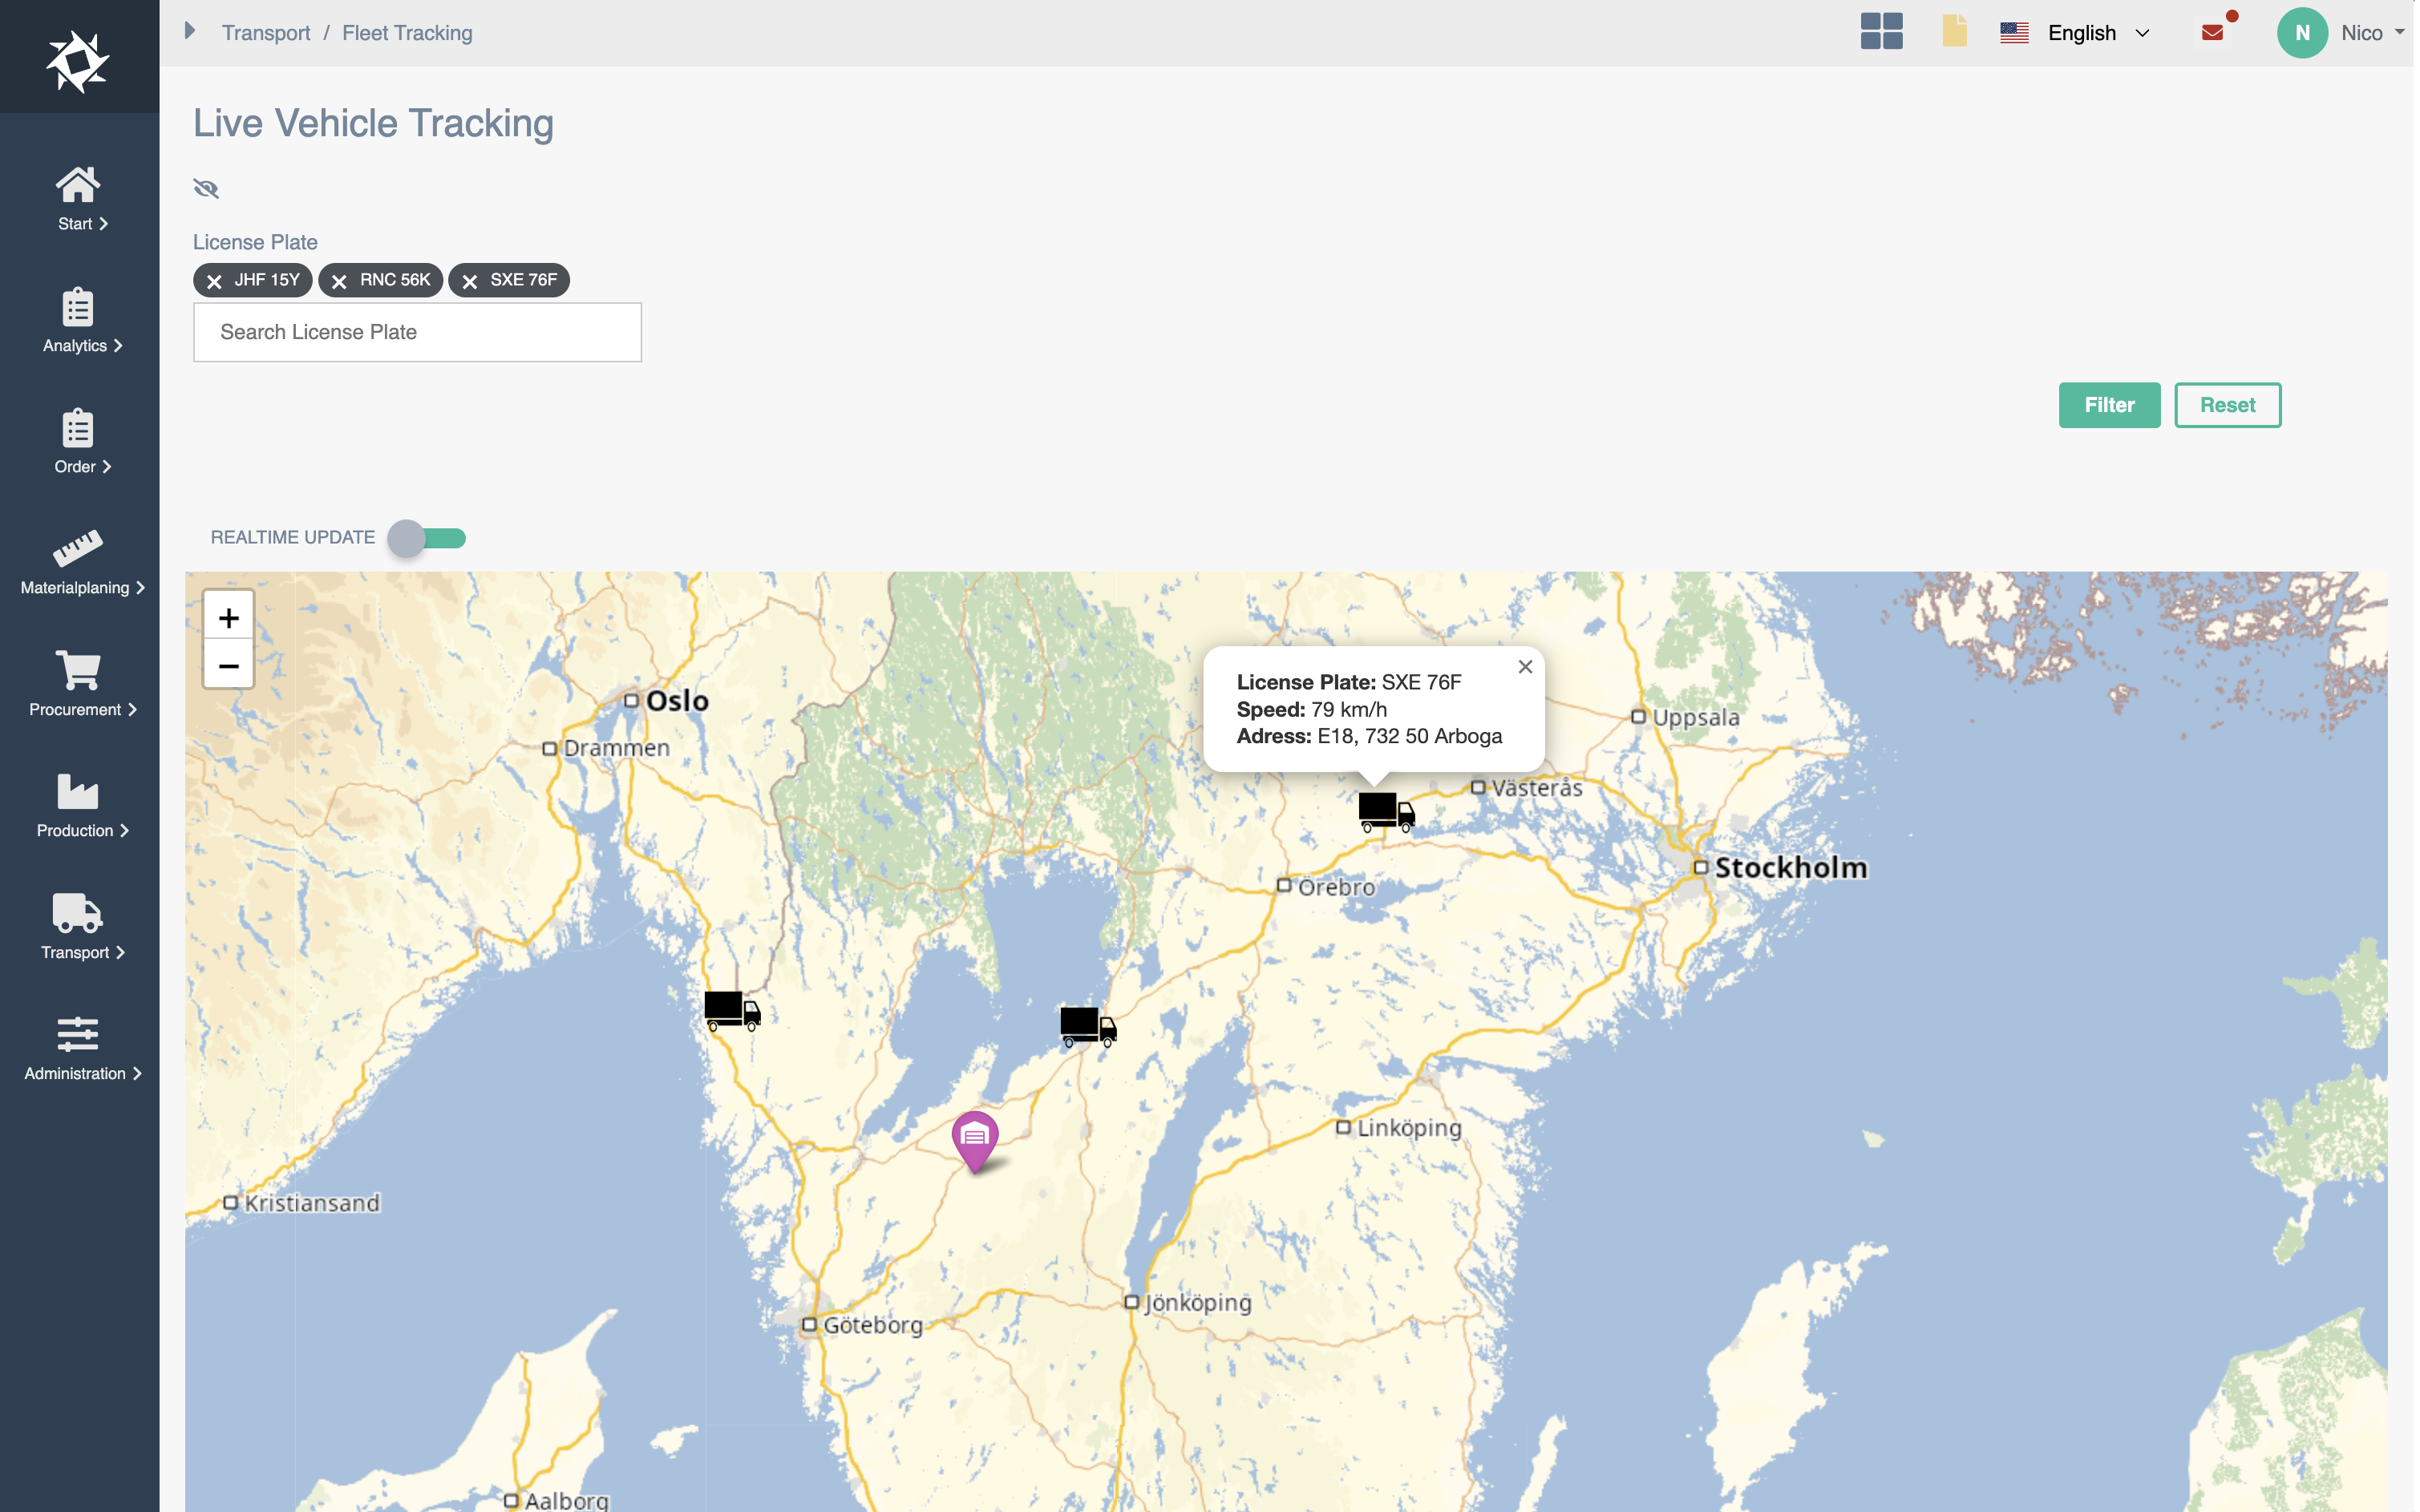Viewport: 2420px width, 1512px height.
Task: Click the purple warehouse map marker
Action: tap(975, 1138)
